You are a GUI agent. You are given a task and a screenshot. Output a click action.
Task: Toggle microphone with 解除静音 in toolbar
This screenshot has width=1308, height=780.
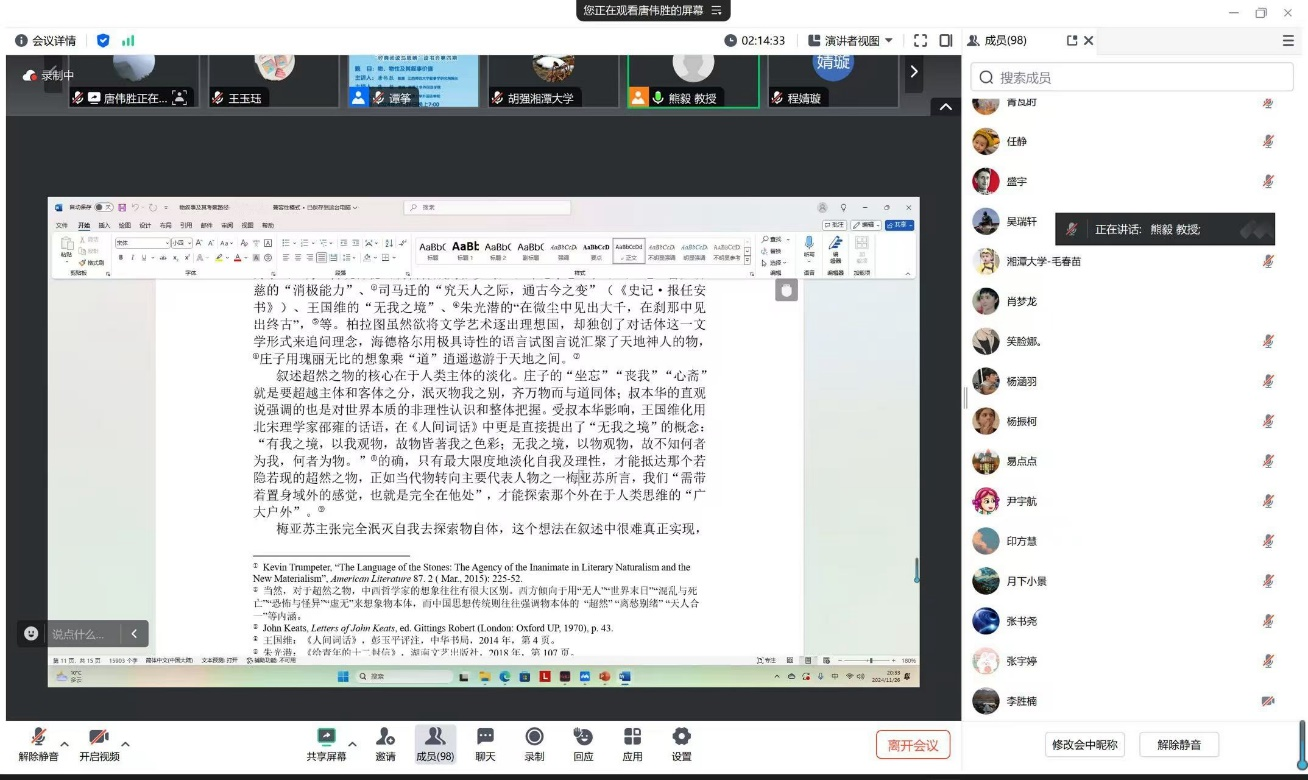pos(38,744)
